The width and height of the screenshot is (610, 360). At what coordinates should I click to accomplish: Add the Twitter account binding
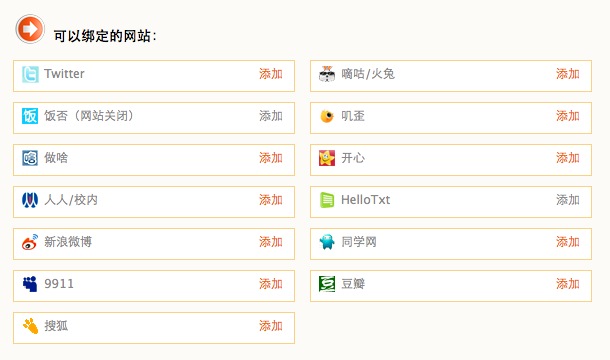[271, 74]
